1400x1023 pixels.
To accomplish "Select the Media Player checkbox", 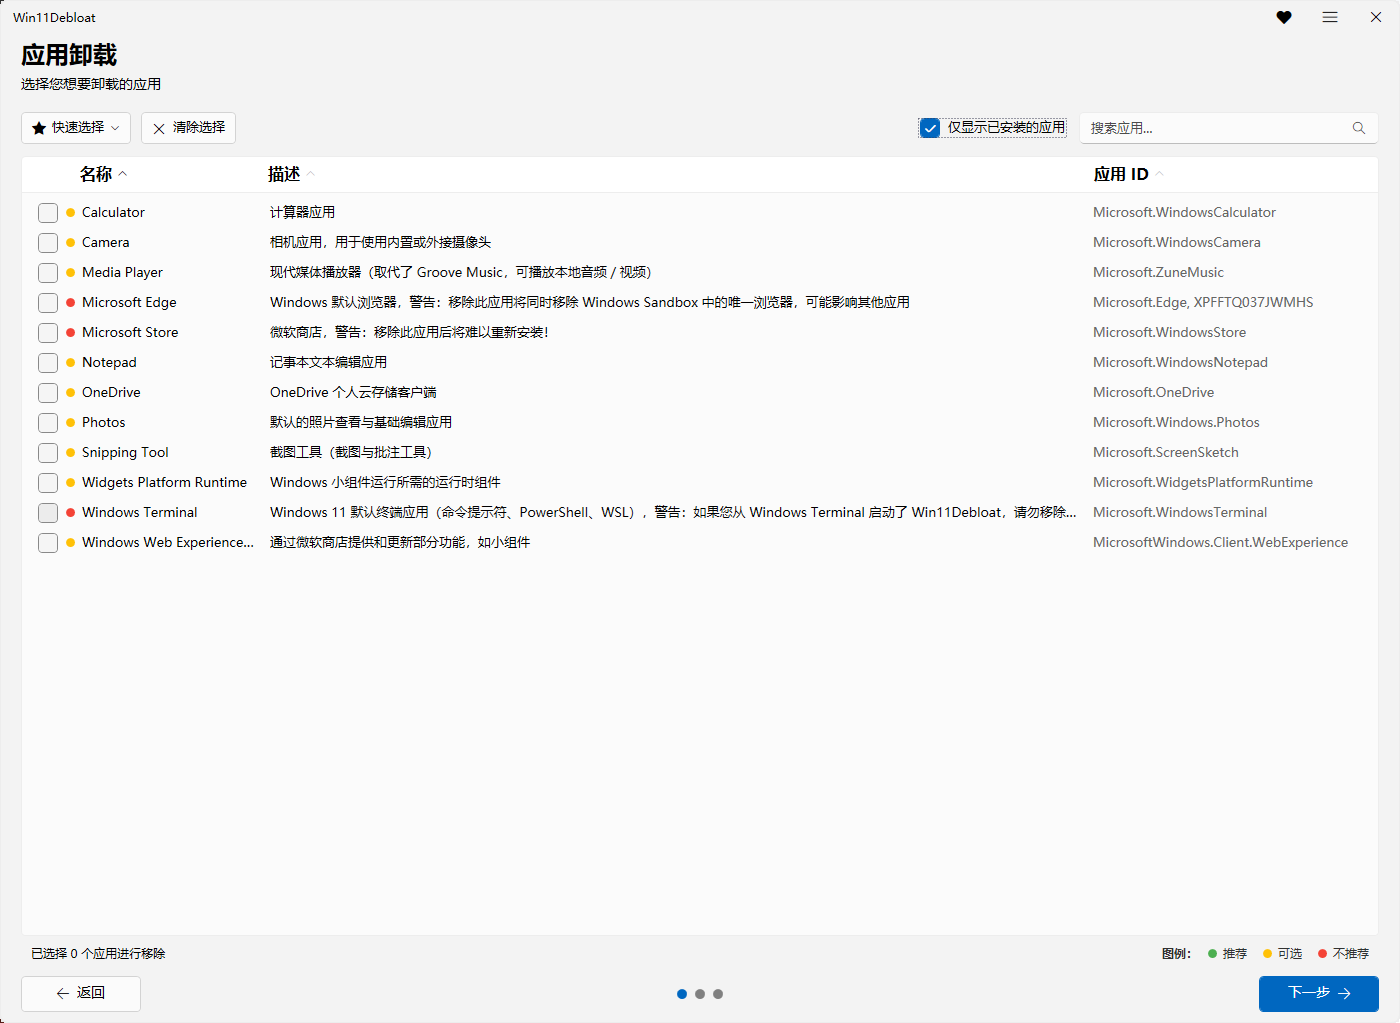I will pyautogui.click(x=48, y=273).
